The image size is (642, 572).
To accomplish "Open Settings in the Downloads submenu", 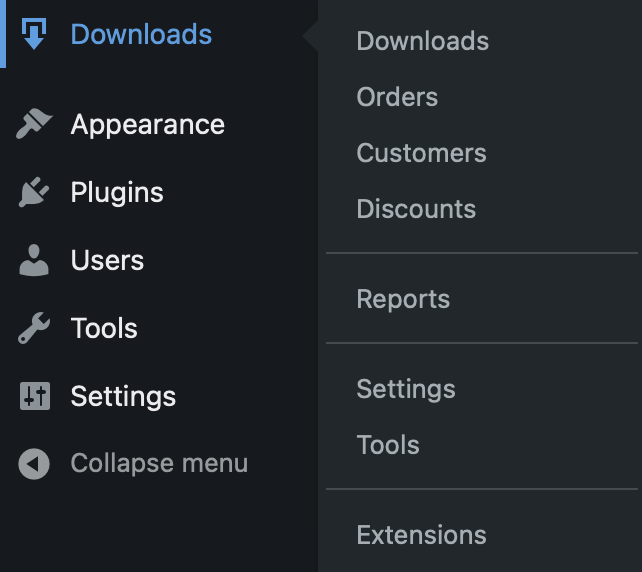I will [406, 389].
